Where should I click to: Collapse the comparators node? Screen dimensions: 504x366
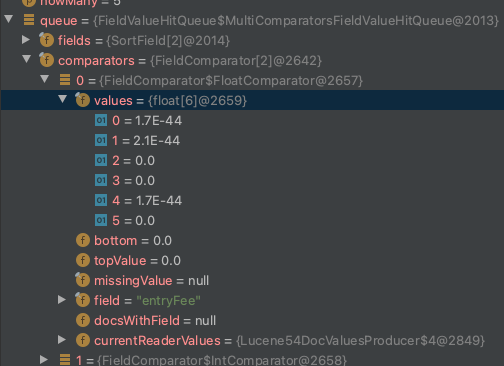[x=27, y=59]
